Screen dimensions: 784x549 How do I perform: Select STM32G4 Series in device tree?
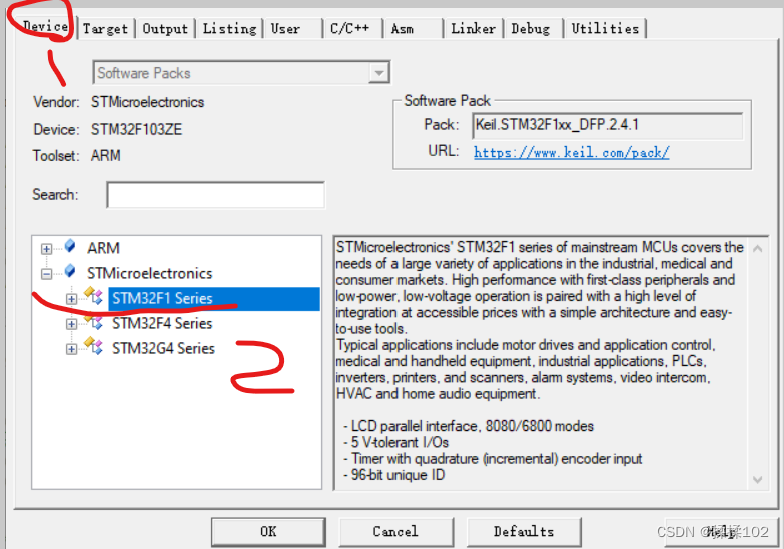coord(163,348)
